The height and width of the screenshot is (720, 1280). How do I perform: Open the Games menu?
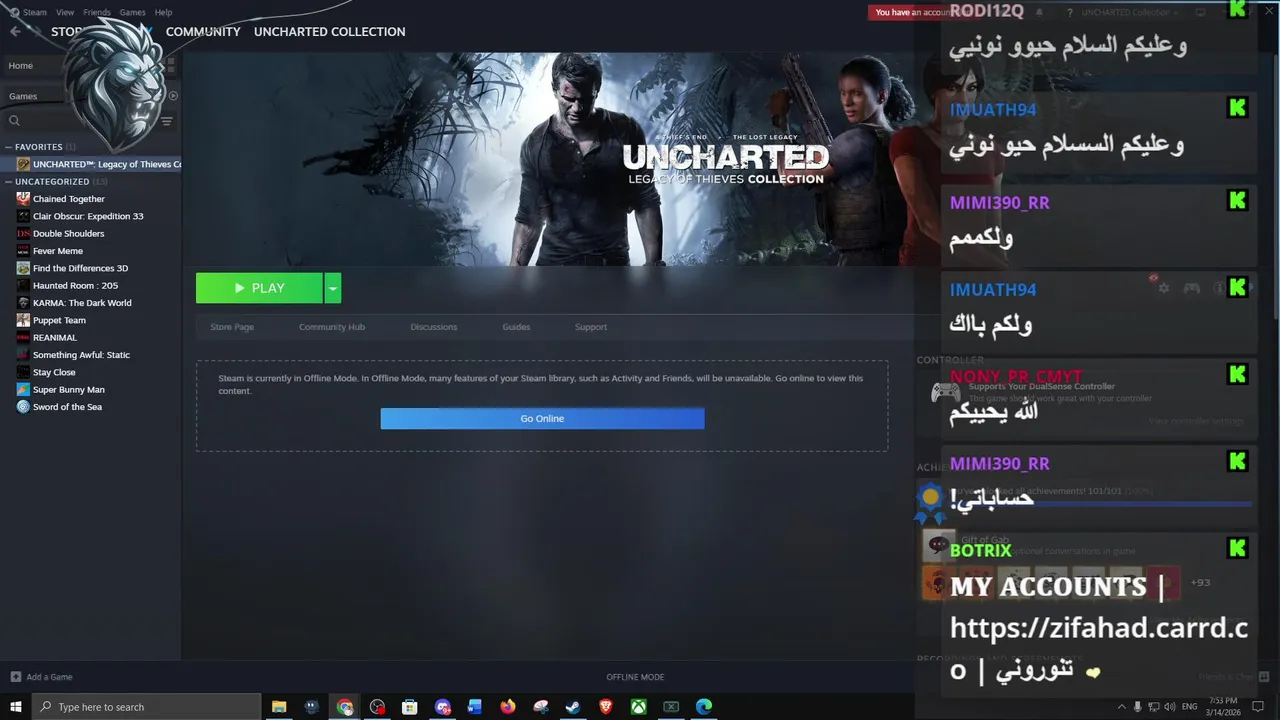pyautogui.click(x=132, y=12)
